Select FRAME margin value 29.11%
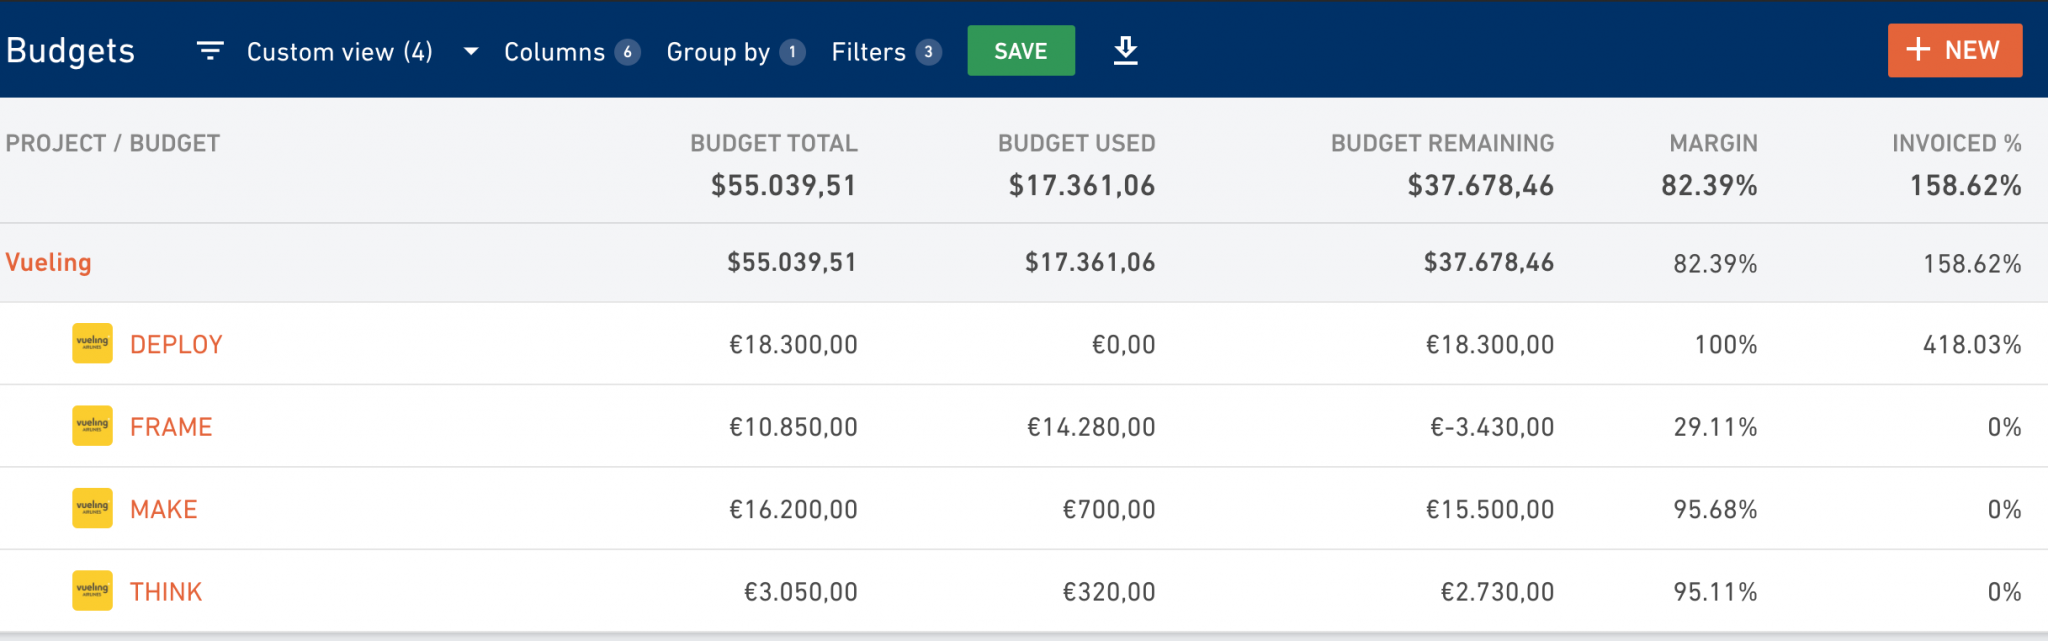This screenshot has height=641, width=2048. click(x=1716, y=427)
